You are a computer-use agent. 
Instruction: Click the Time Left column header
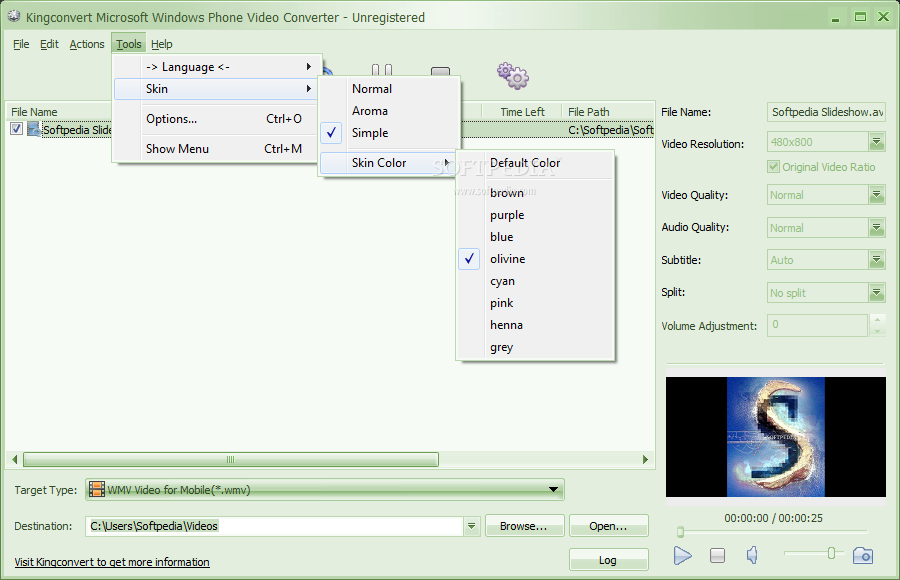pyautogui.click(x=522, y=112)
